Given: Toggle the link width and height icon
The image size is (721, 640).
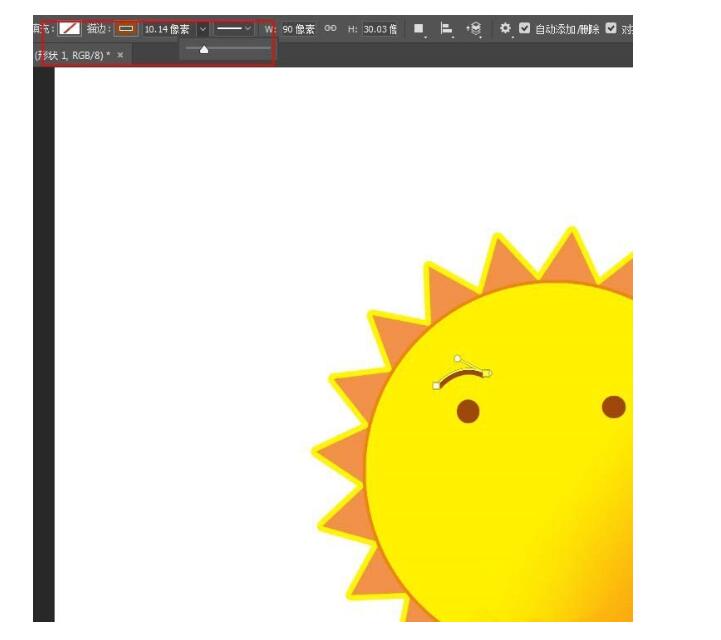Looking at the screenshot, I should tap(330, 29).
